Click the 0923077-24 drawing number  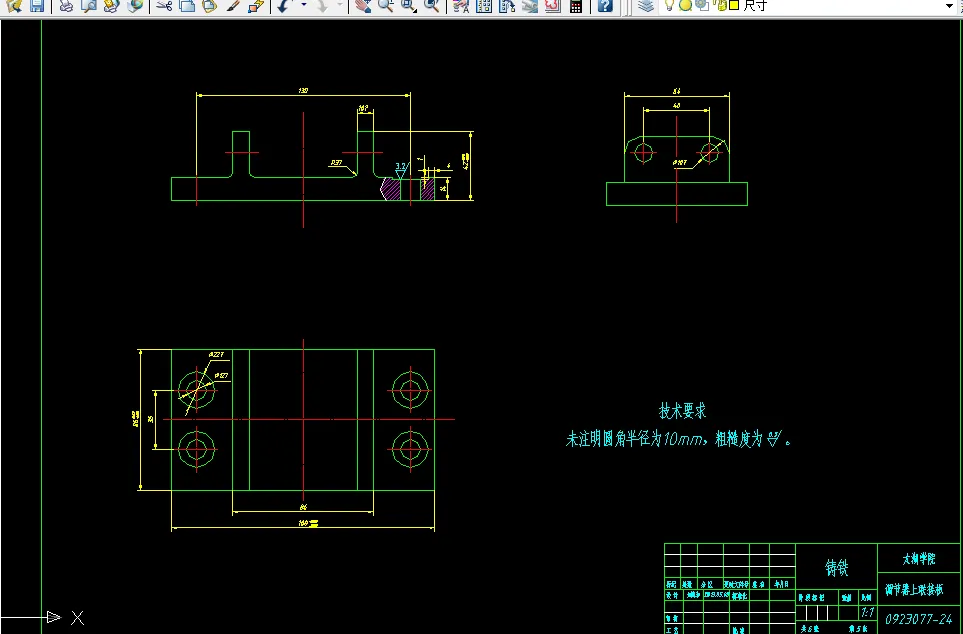(918, 619)
